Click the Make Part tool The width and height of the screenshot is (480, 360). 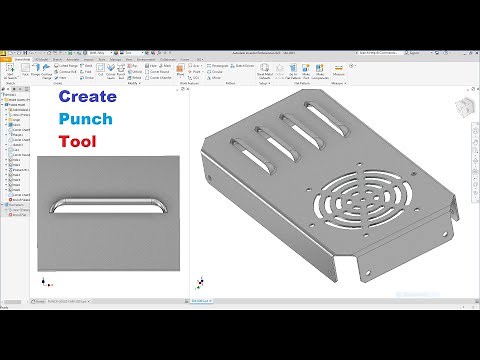[306, 71]
